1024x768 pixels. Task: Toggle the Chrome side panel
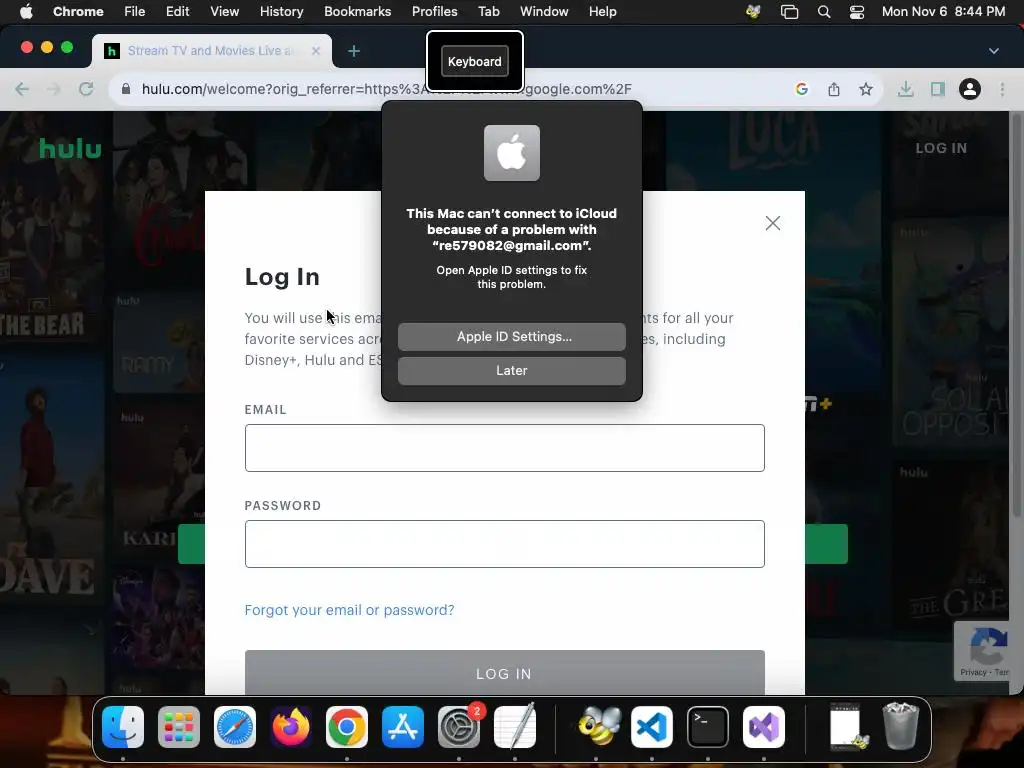click(x=938, y=89)
